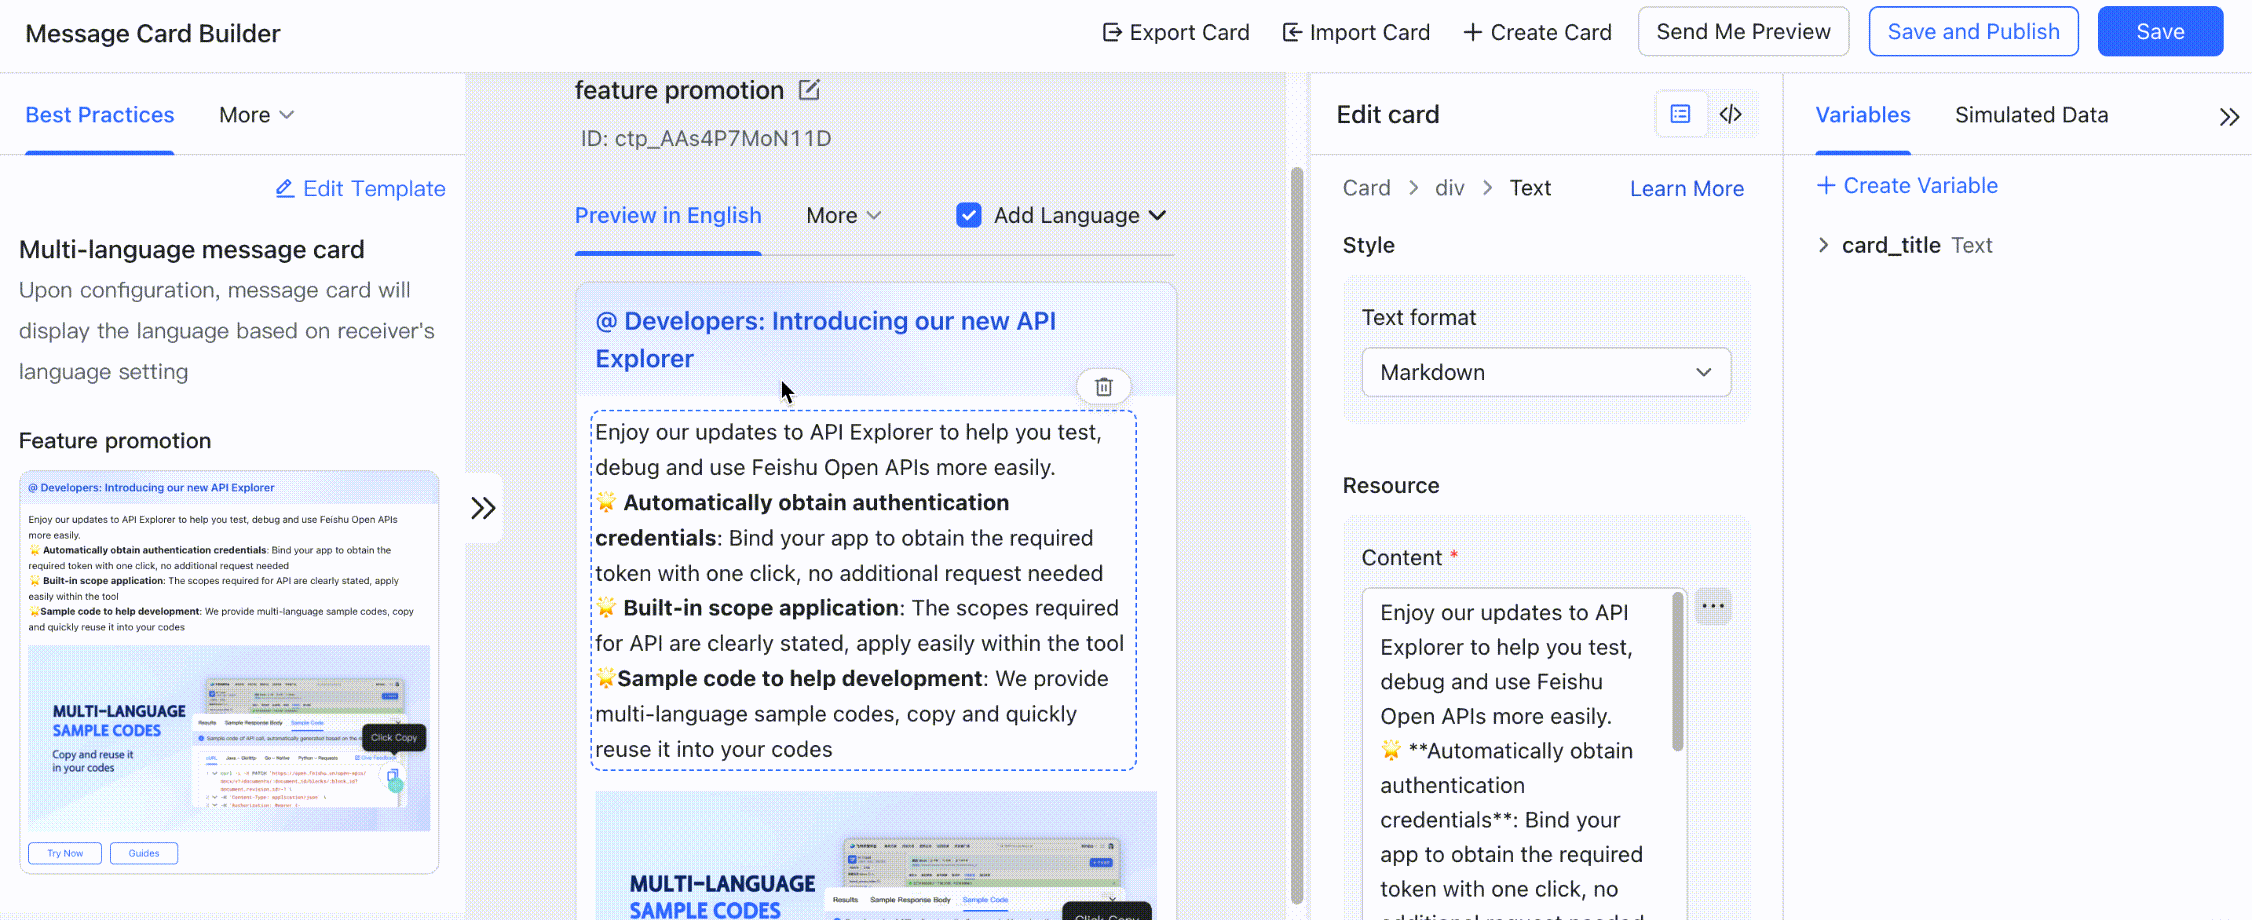Click Export Card in the top bar
This screenshot has width=2252, height=920.
click(x=1175, y=32)
